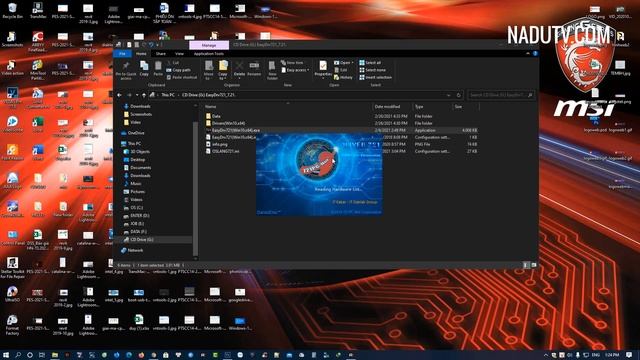Open Screenshots in the navigation pane
Viewport: 640px width, 360px height.
pyautogui.click(x=141, y=114)
